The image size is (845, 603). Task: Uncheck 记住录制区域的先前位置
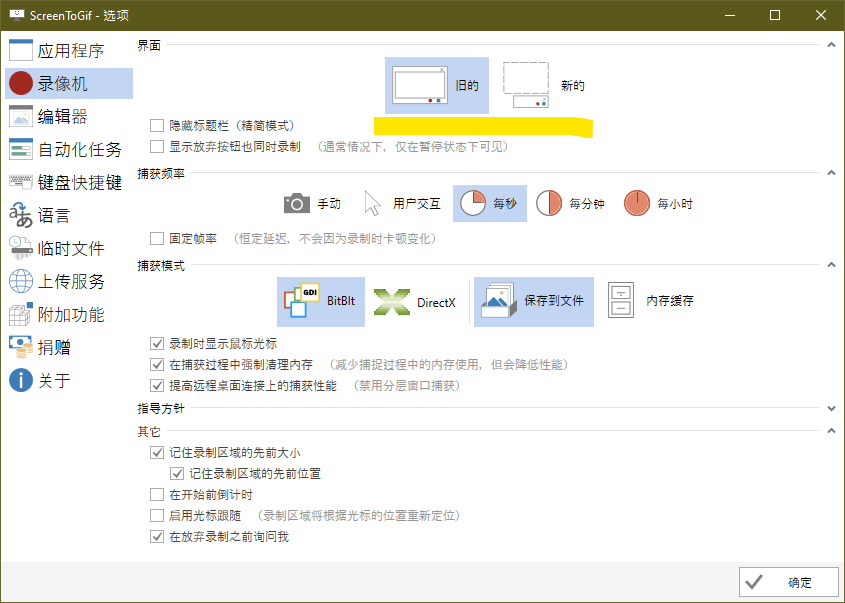(177, 473)
